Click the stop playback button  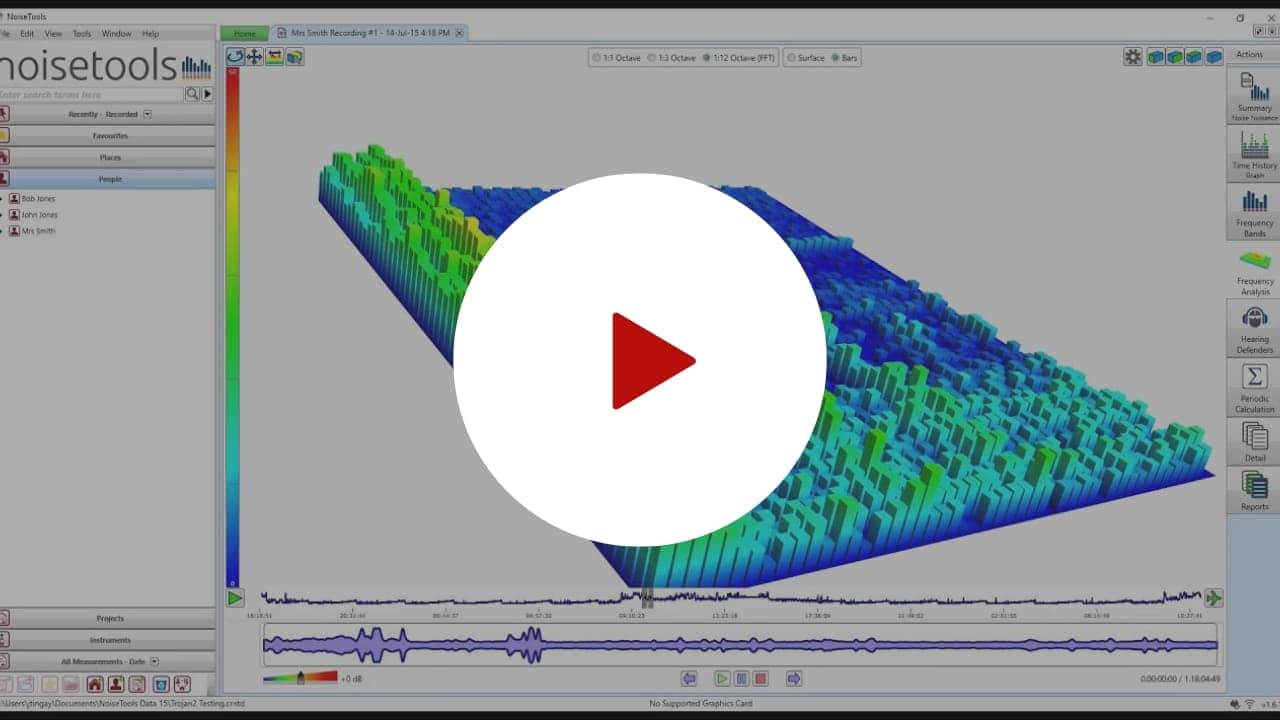point(760,678)
